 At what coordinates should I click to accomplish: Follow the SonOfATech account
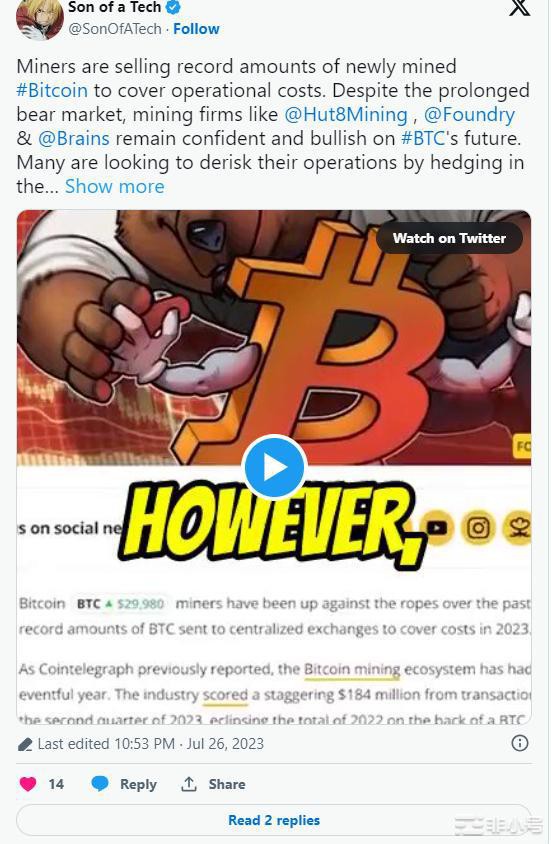tap(196, 29)
